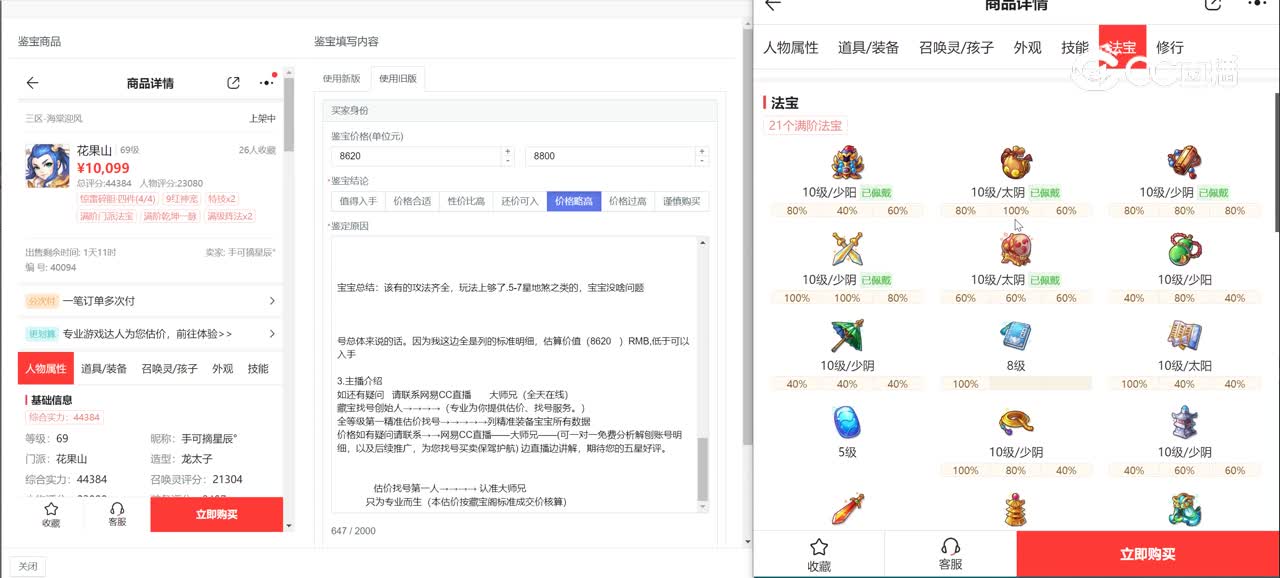
Task: Open share icon in left product header
Action: point(233,83)
